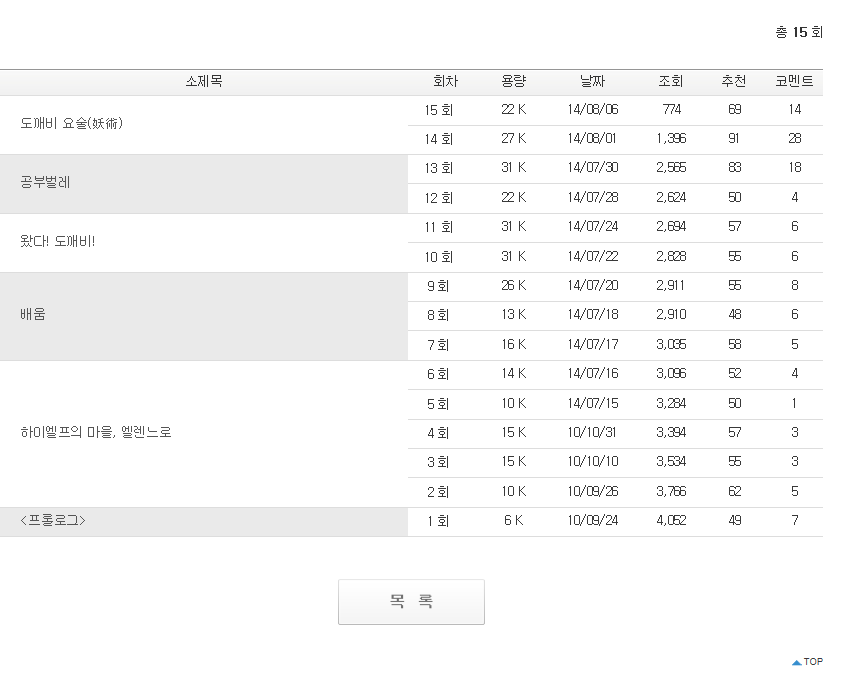Open episode 5 회

pos(439,404)
